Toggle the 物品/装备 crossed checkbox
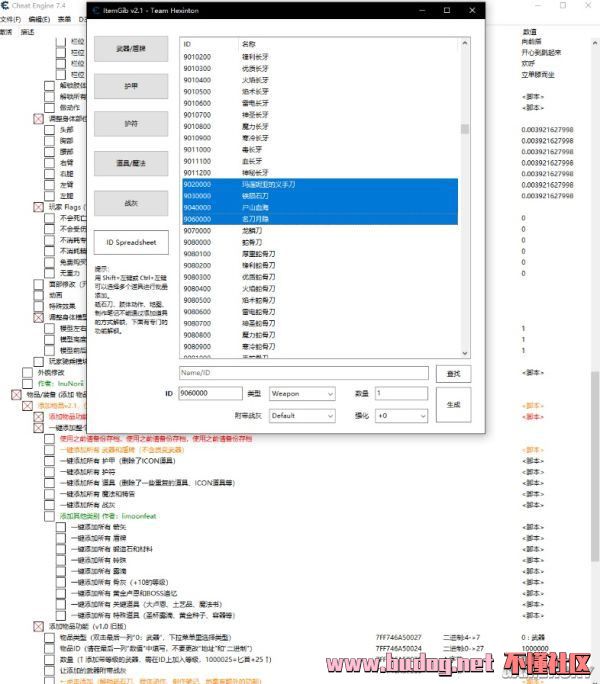The height and width of the screenshot is (684, 600). (x=16, y=395)
